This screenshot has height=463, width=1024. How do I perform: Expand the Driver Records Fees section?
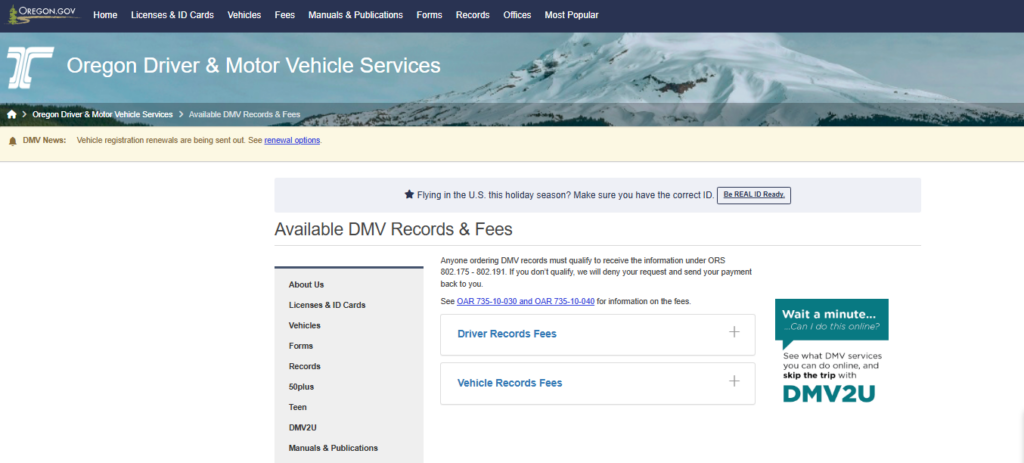tap(598, 334)
